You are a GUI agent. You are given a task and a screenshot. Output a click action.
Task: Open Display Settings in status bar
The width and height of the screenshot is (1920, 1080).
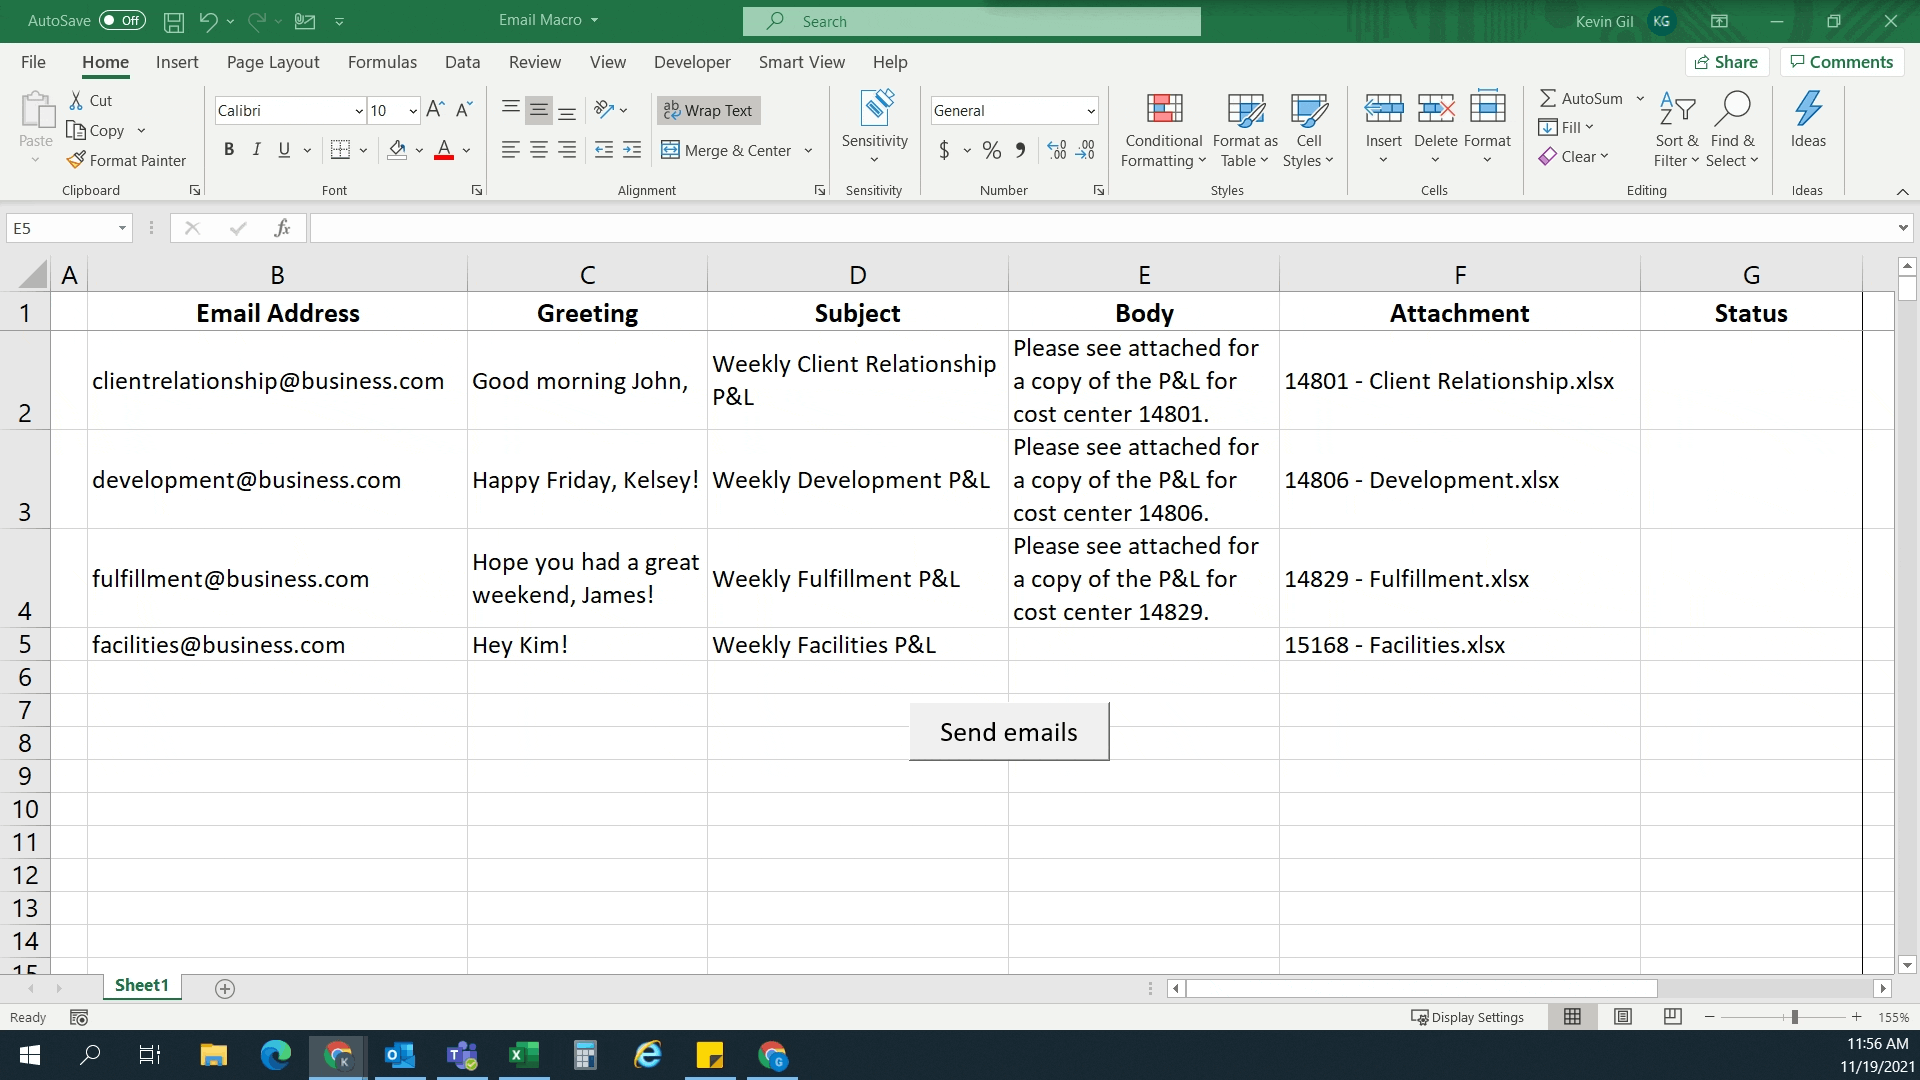1467,1017
